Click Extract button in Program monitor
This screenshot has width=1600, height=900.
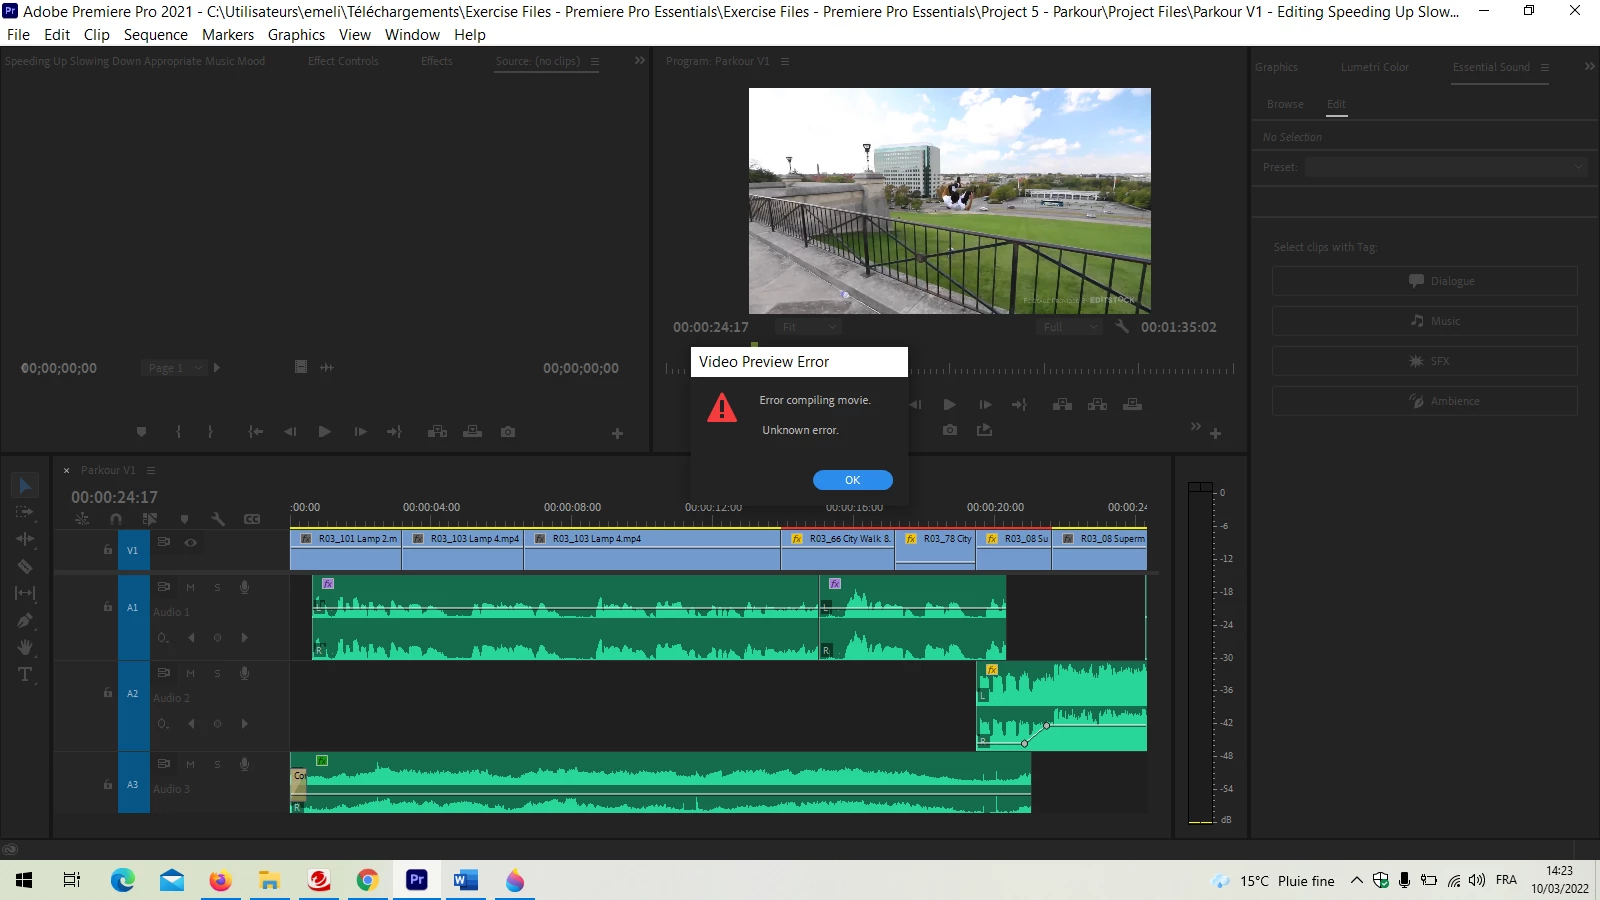click(1097, 405)
